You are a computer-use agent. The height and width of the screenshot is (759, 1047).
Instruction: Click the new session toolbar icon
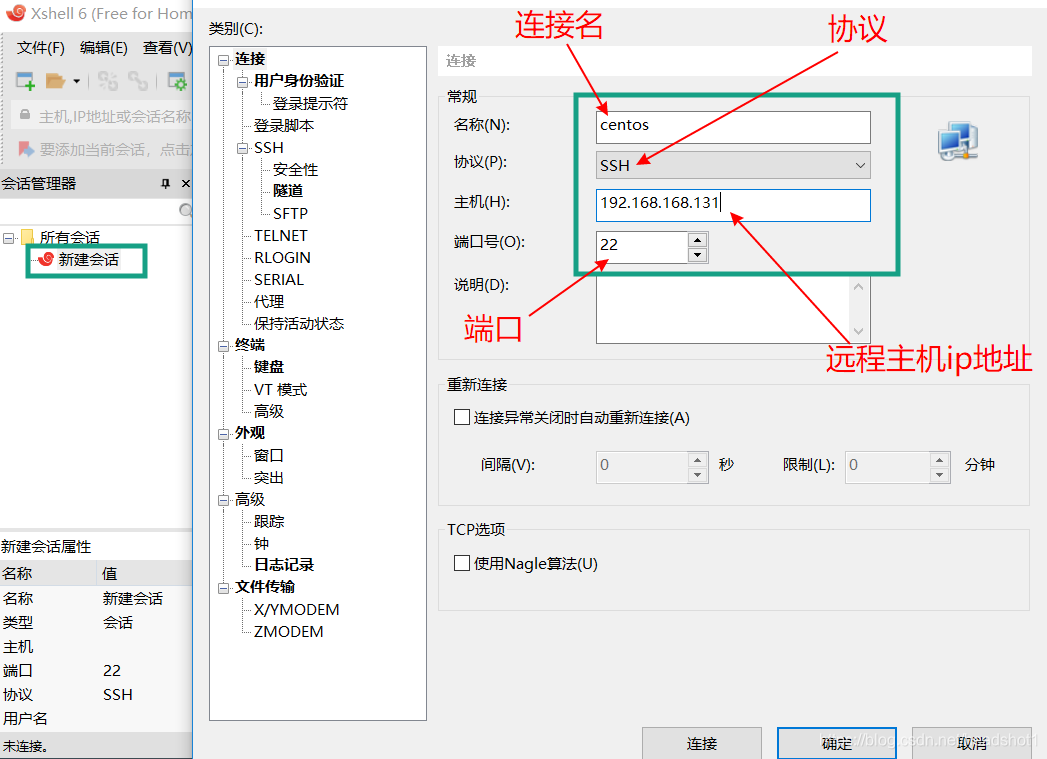click(x=25, y=81)
